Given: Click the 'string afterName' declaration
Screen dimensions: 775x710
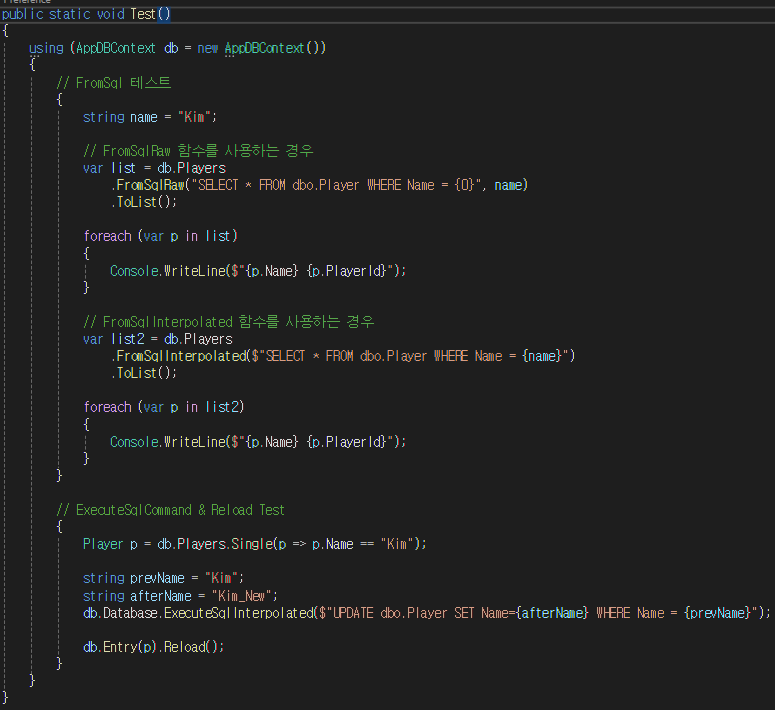Looking at the screenshot, I should point(180,596).
